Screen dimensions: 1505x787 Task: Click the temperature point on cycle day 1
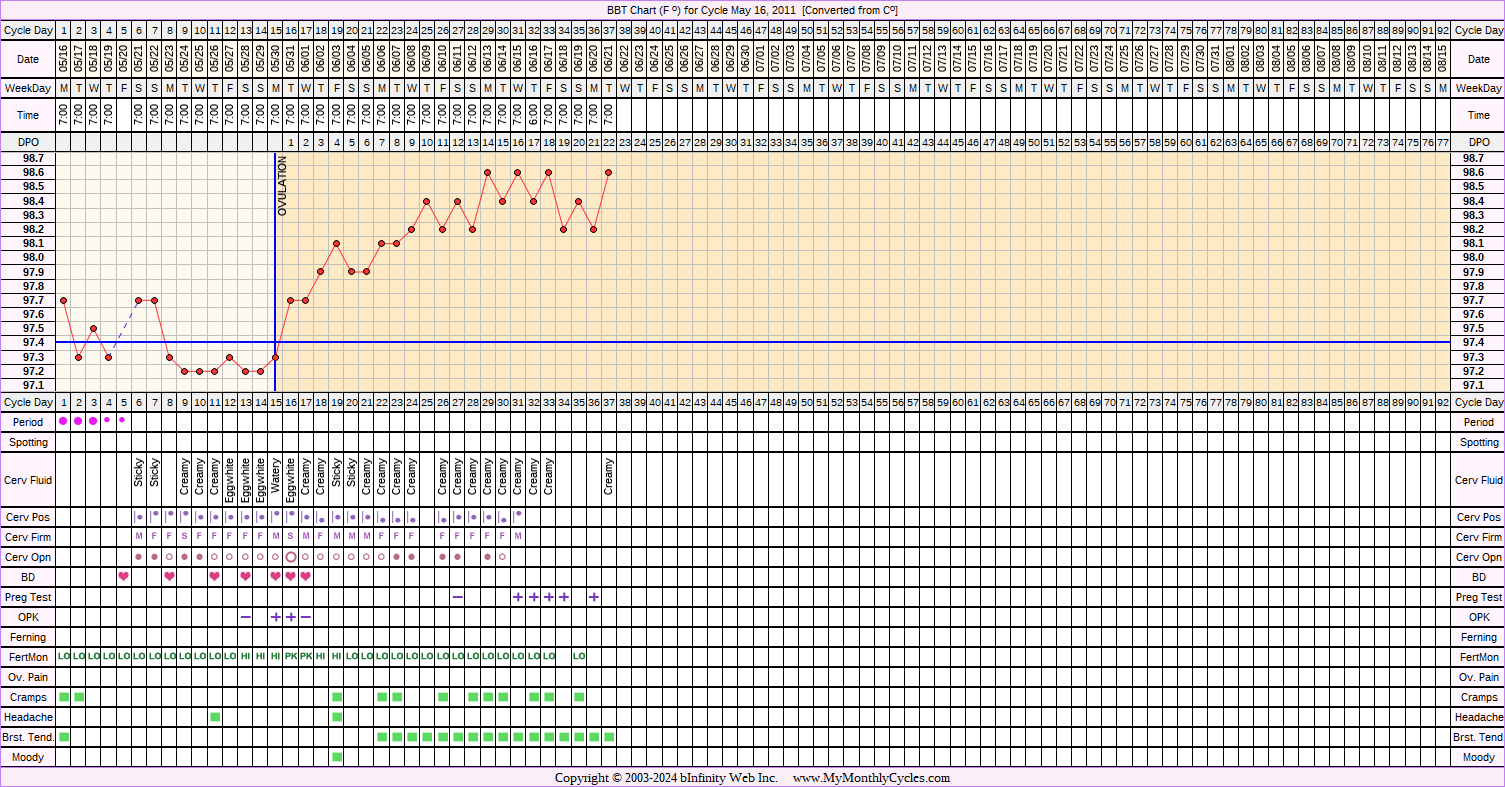click(63, 300)
